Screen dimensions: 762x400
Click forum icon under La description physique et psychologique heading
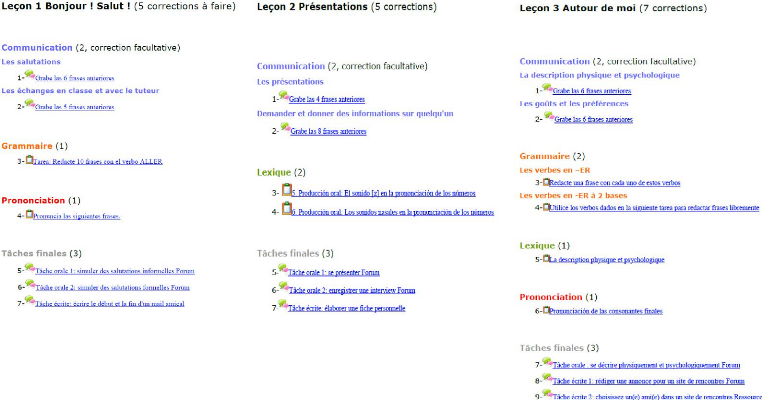pos(547,88)
